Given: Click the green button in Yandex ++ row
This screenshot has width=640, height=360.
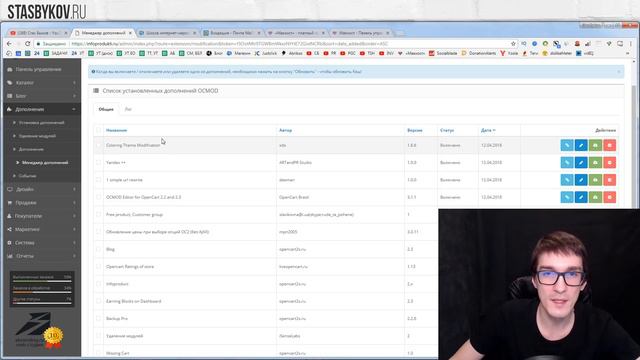Looking at the screenshot, I should [595, 162].
